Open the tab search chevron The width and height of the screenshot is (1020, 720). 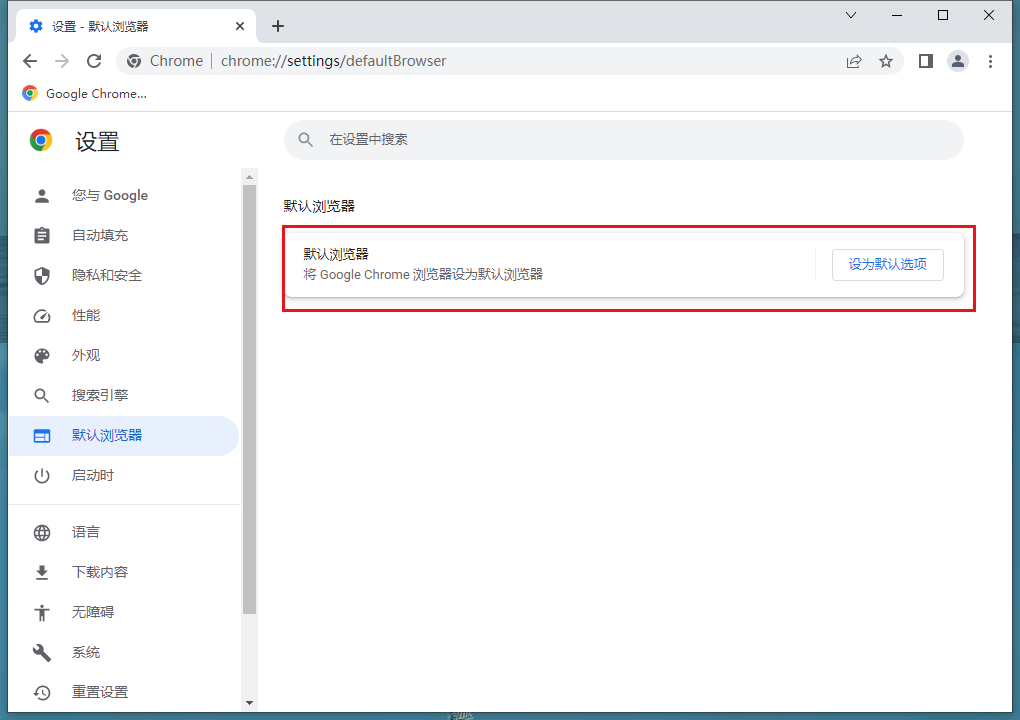pyautogui.click(x=851, y=15)
